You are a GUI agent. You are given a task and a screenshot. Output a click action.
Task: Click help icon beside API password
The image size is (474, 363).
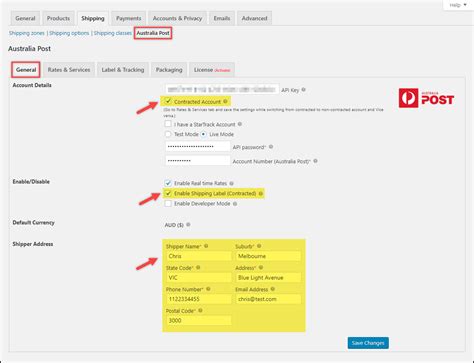[x=271, y=147]
